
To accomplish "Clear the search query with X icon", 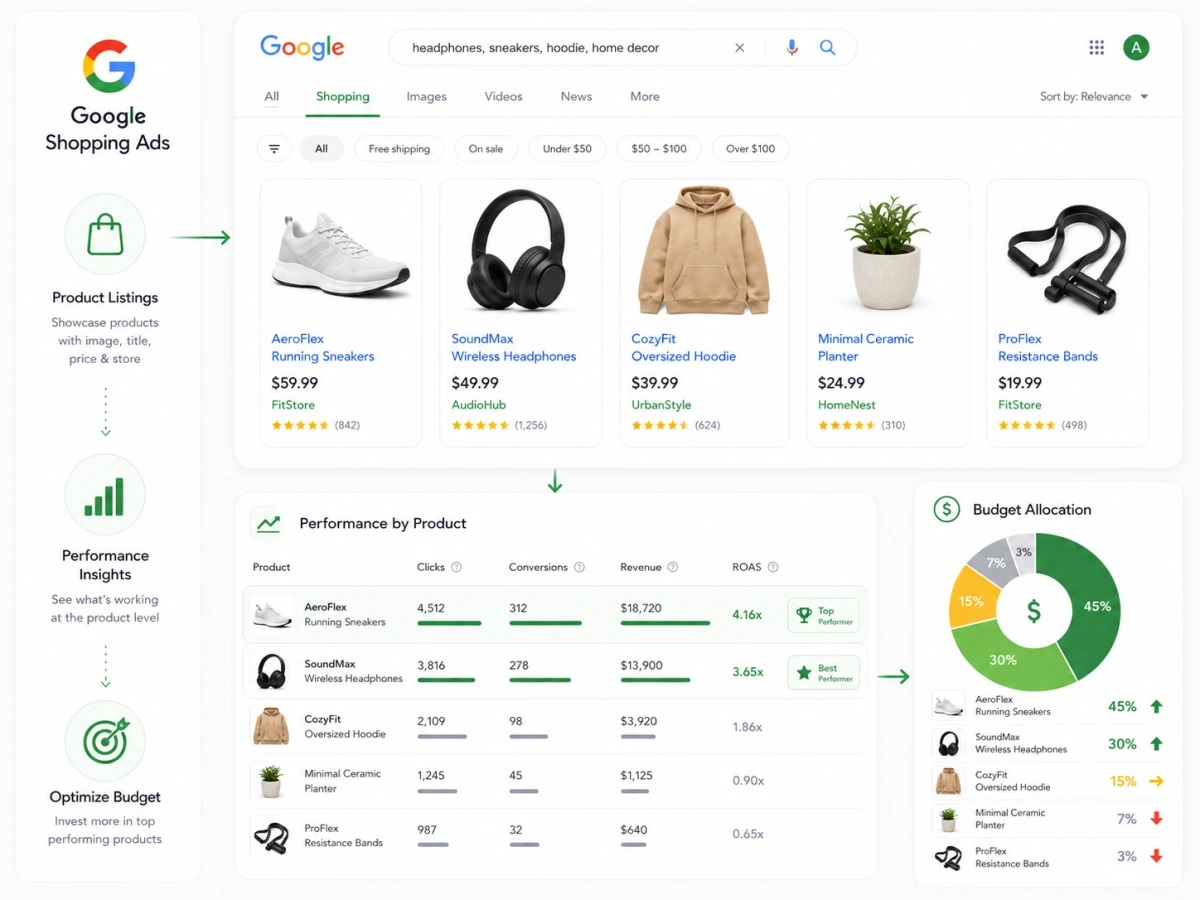I will click(x=740, y=47).
